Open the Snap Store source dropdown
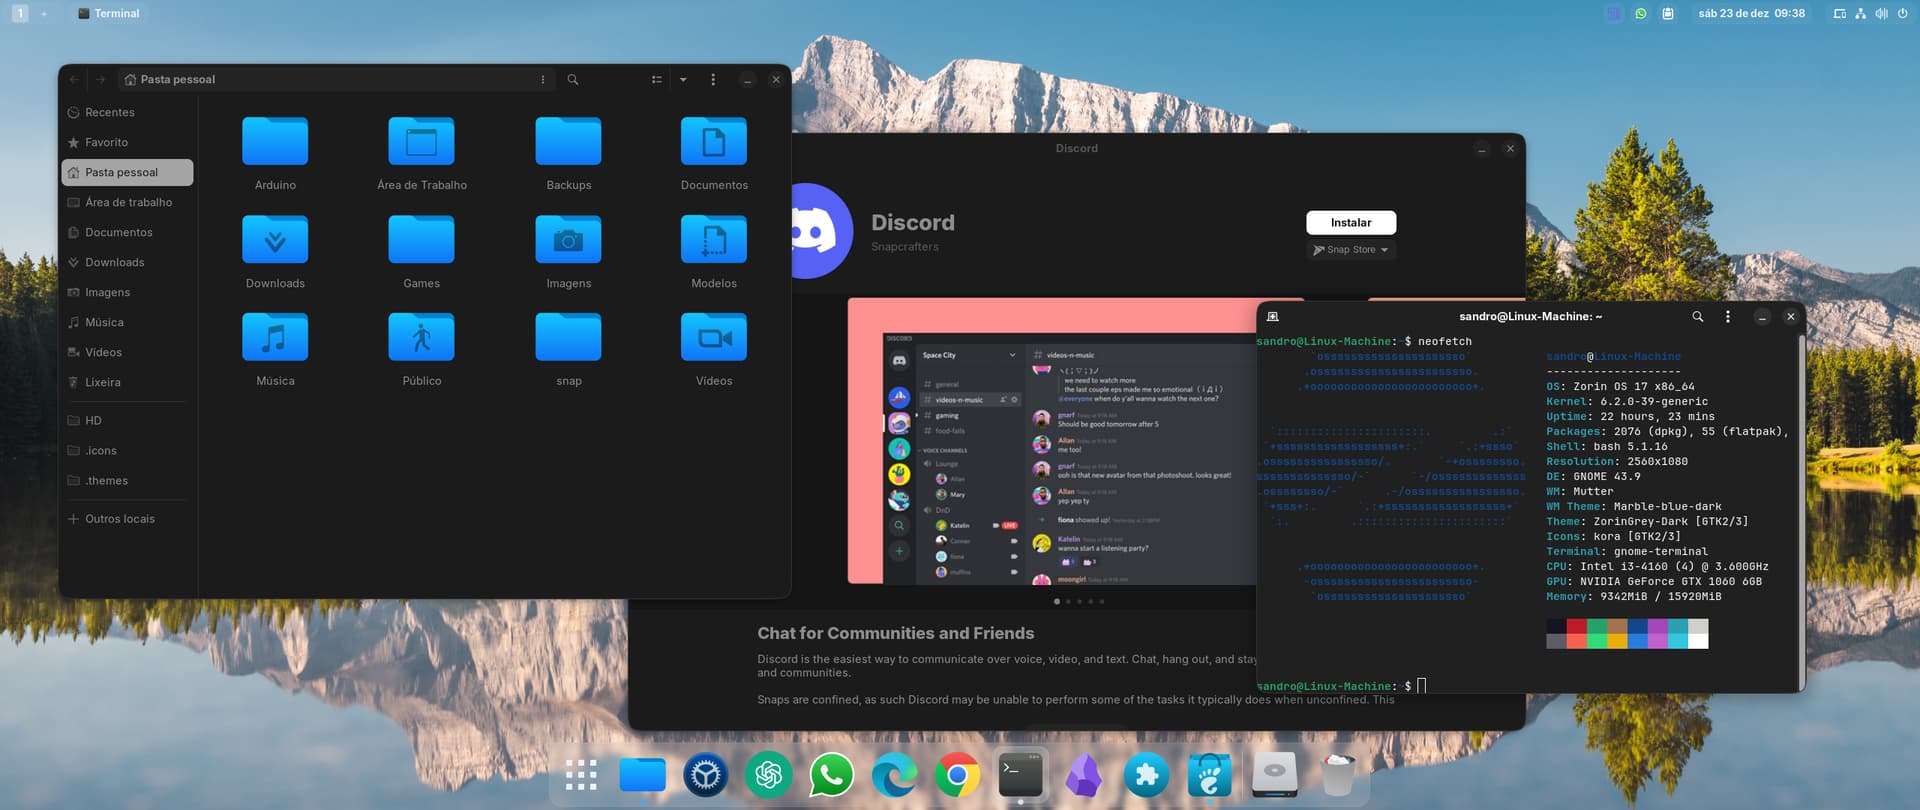 pyautogui.click(x=1351, y=250)
